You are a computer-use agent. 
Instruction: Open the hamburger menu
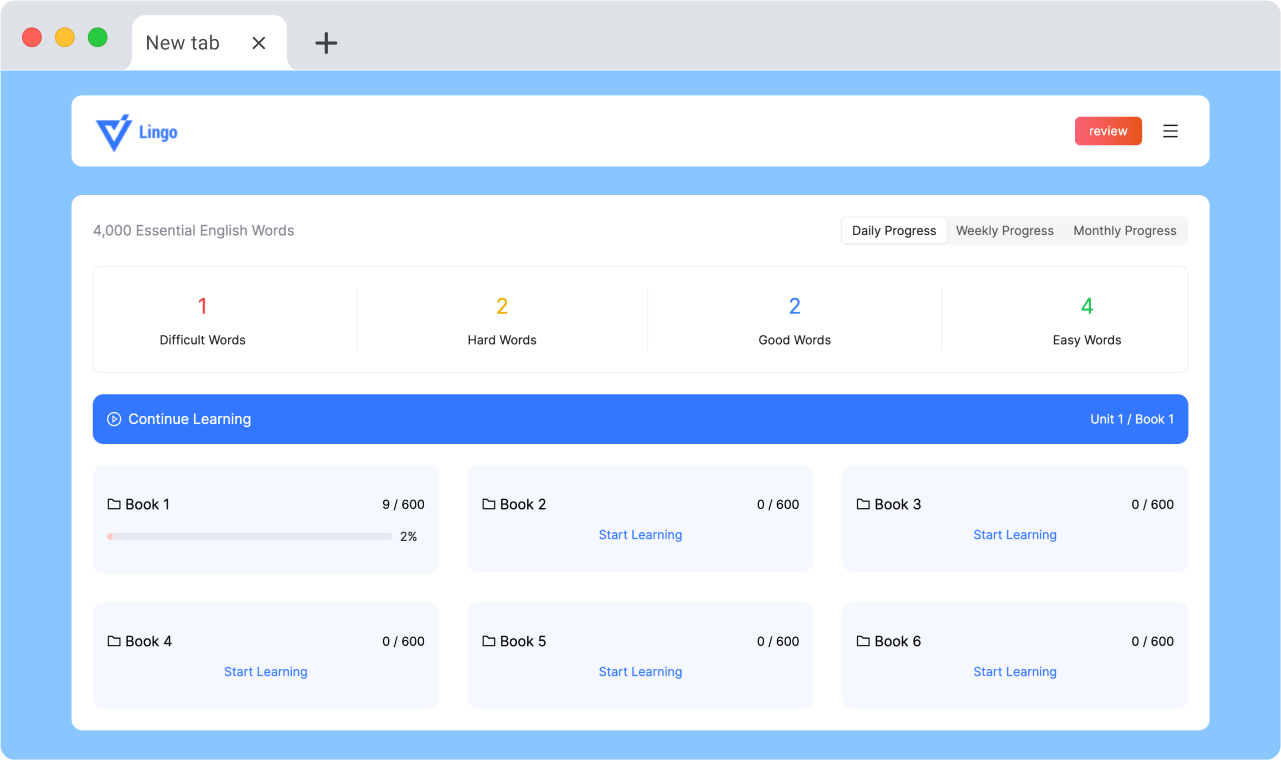(1170, 131)
